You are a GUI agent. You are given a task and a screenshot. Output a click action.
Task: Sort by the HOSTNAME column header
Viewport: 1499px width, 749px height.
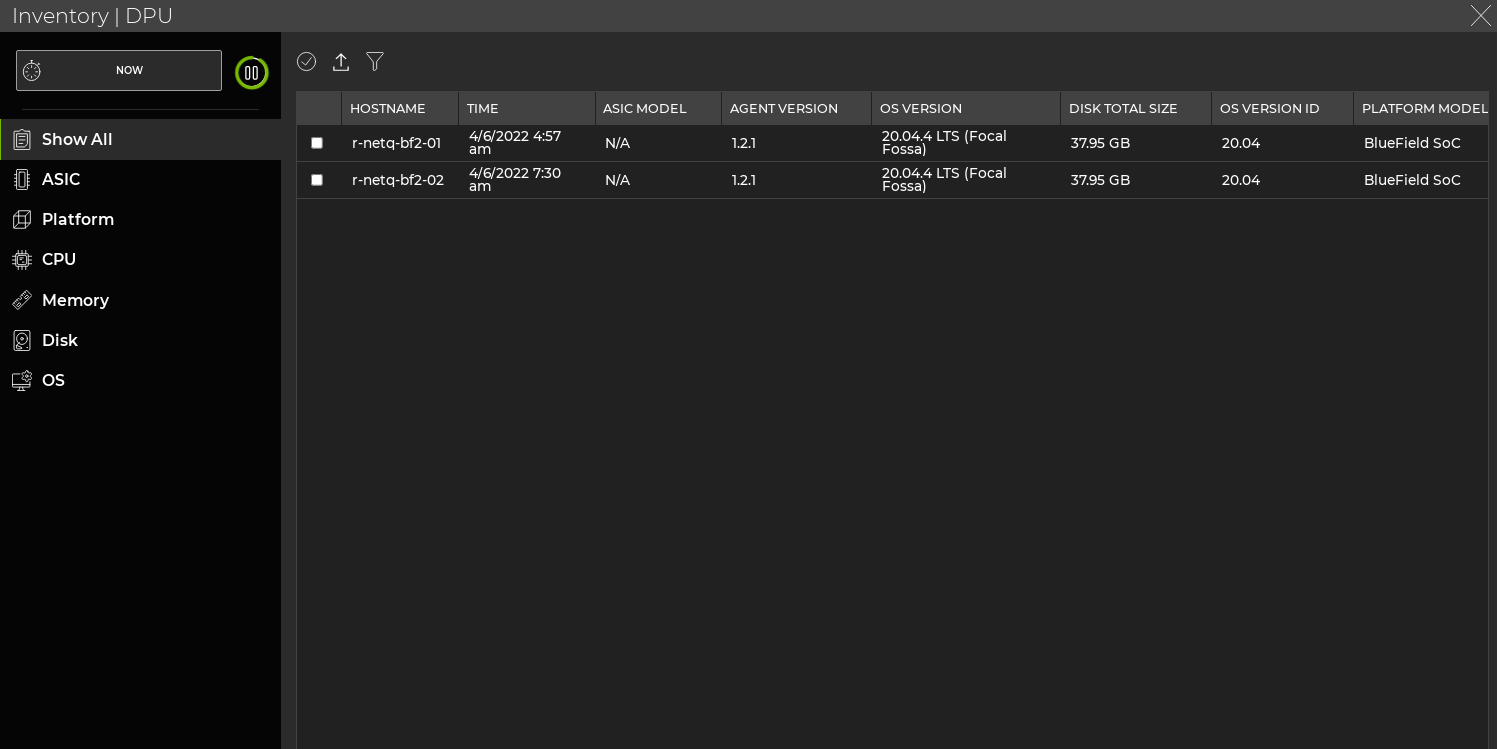click(388, 108)
